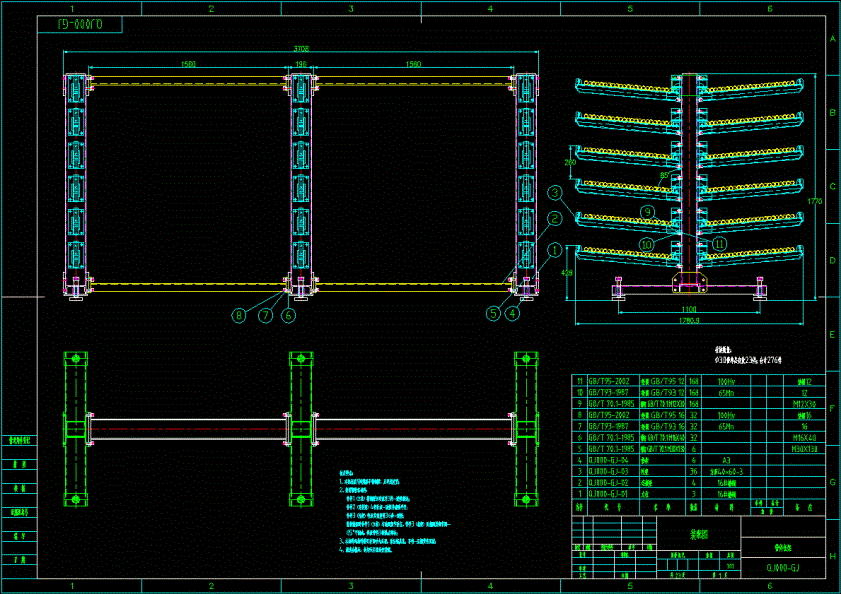Select the 260 spacing dimension

click(x=570, y=162)
